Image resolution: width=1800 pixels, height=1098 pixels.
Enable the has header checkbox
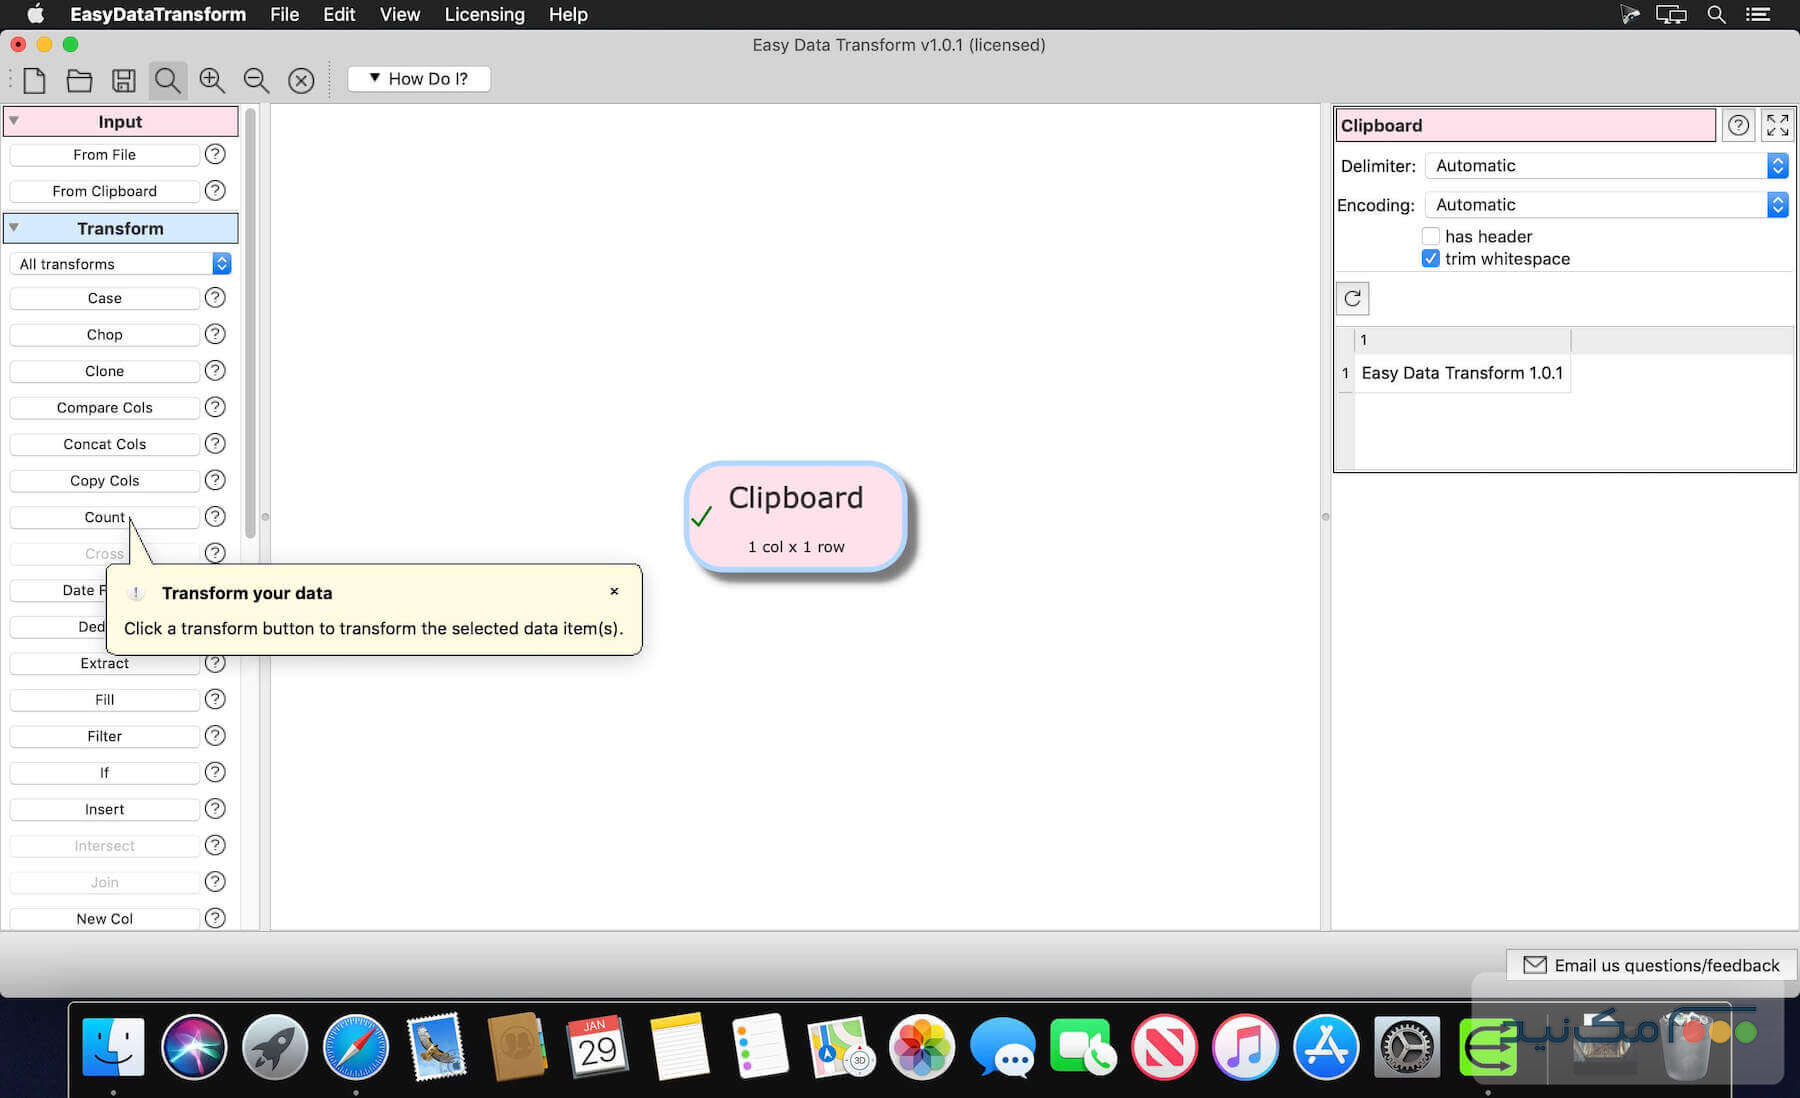coord(1430,236)
